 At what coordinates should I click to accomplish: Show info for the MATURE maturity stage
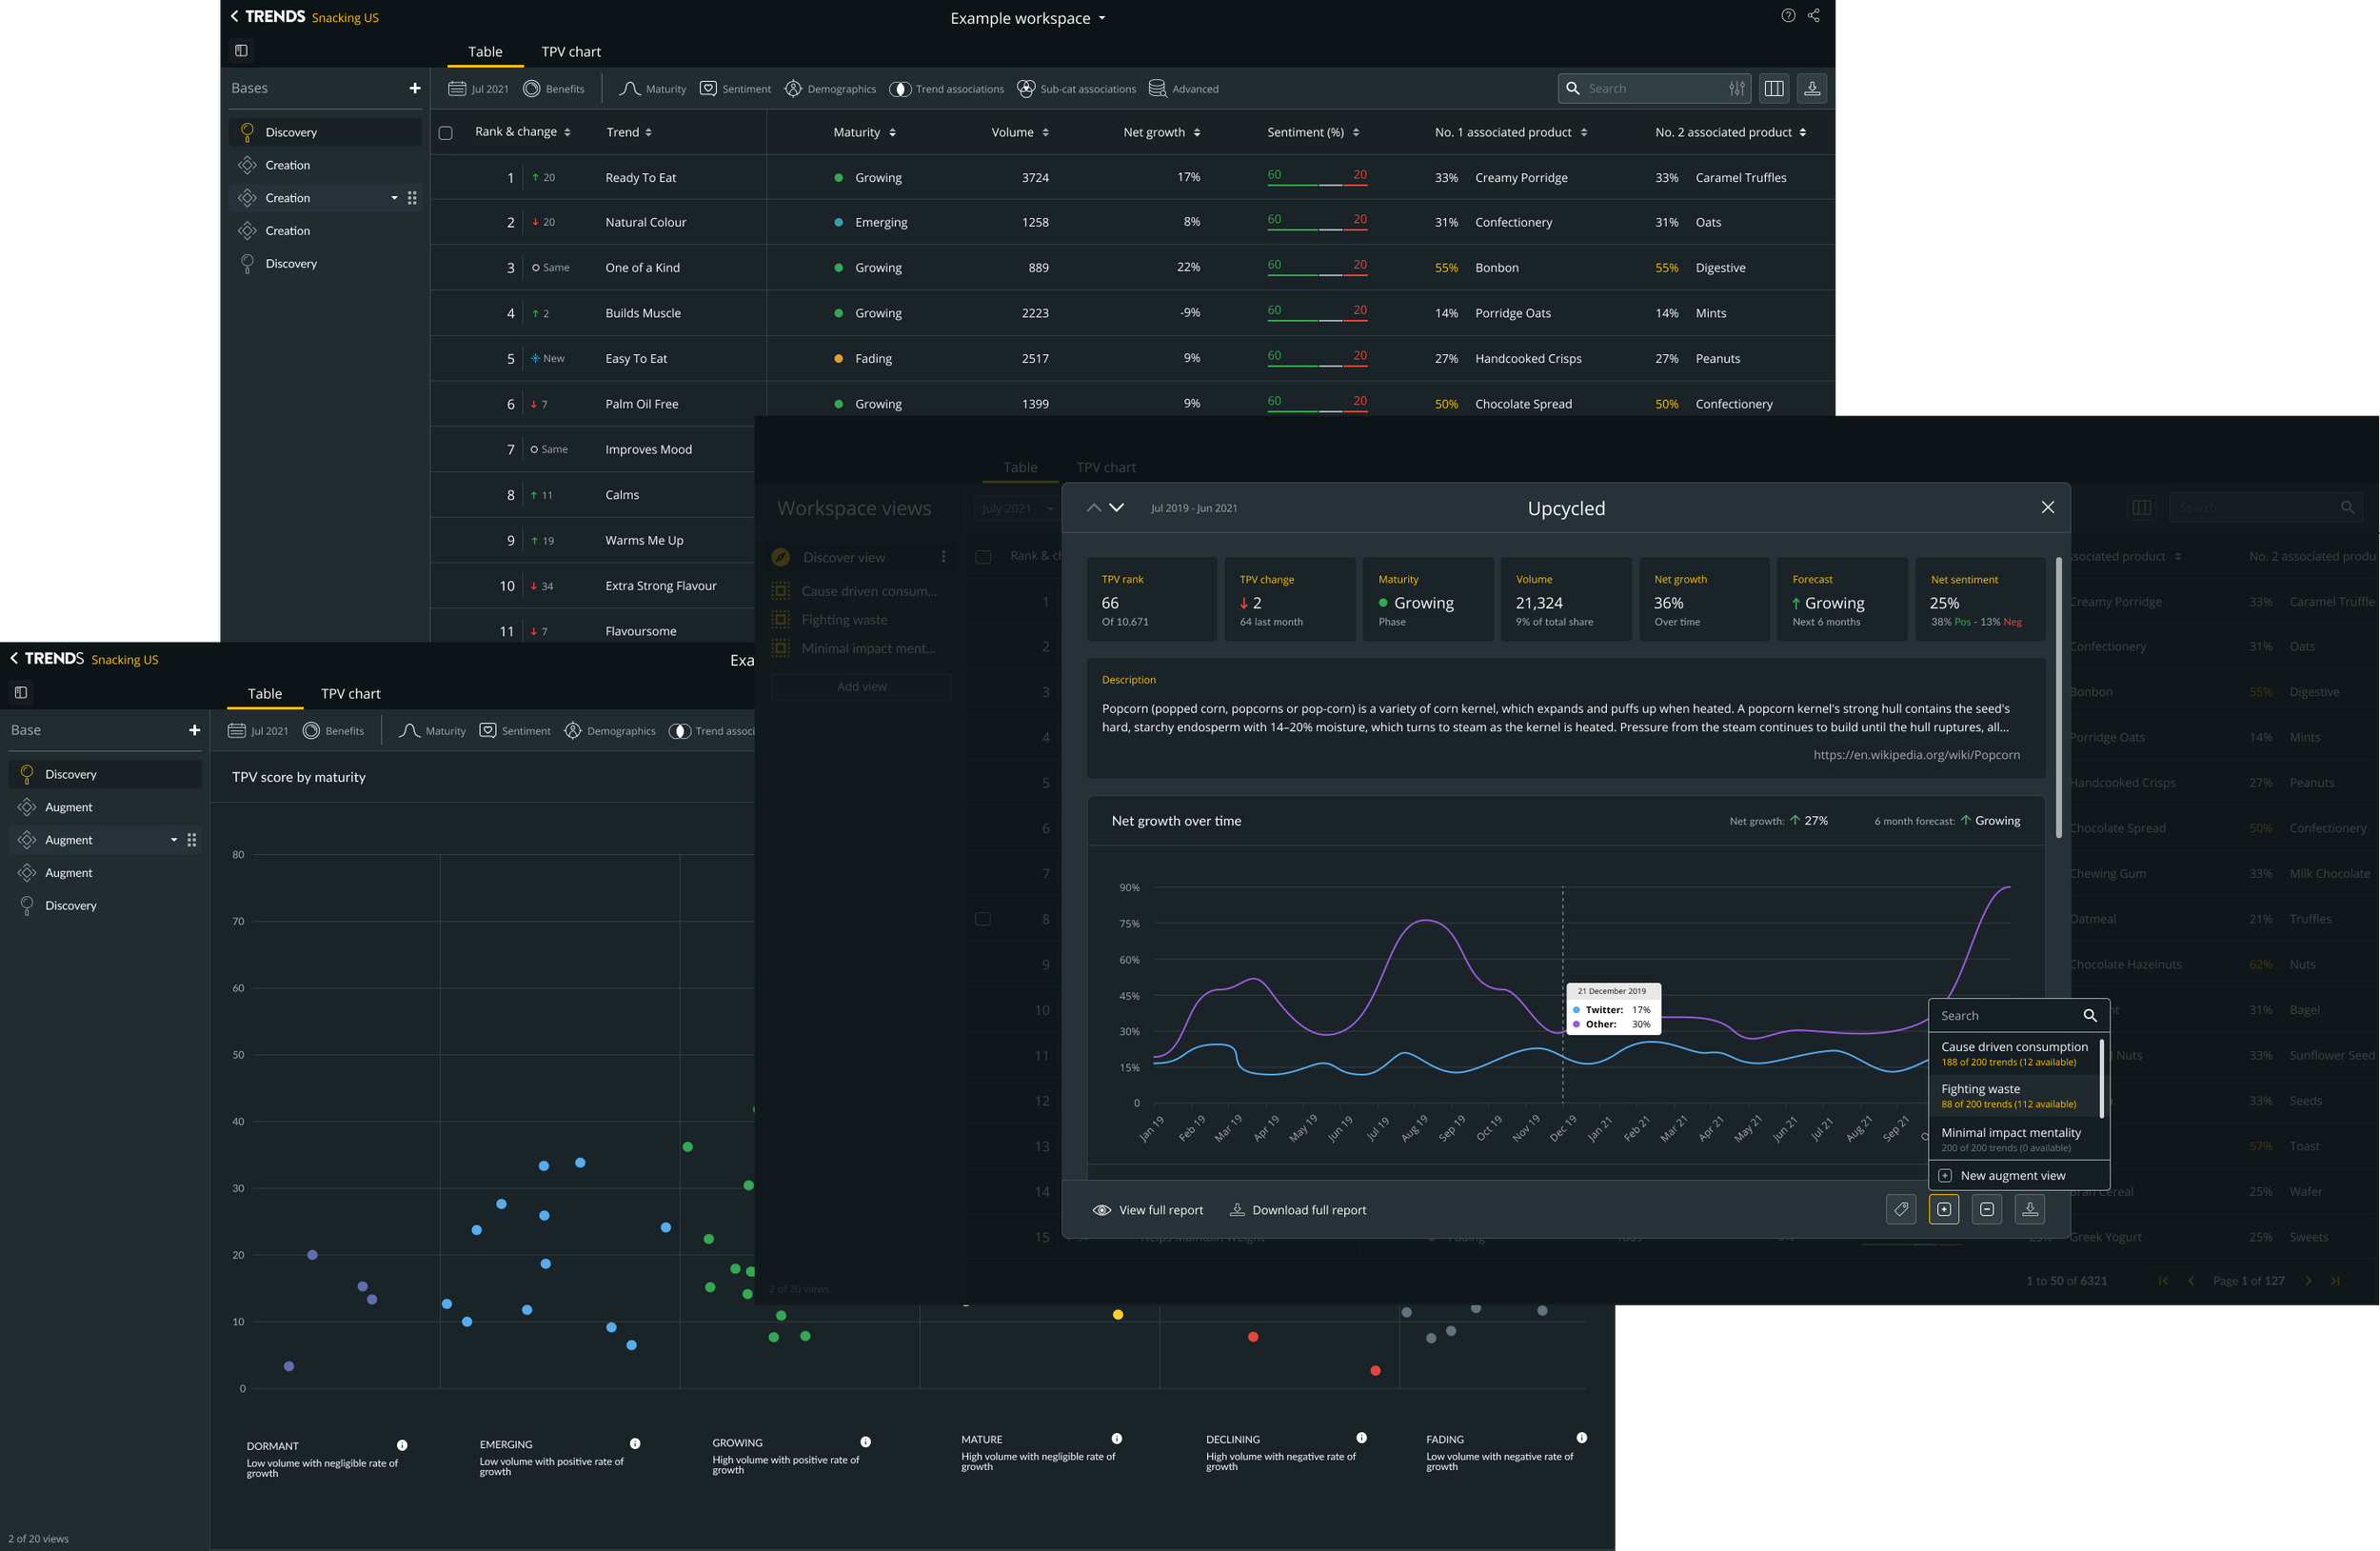coord(1117,1438)
